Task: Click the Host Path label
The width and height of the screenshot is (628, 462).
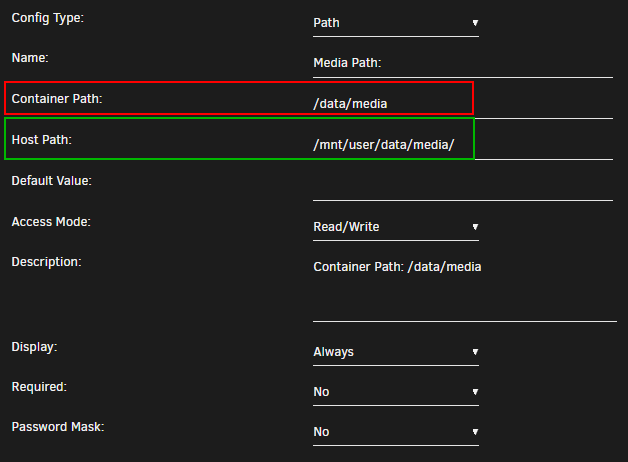Action: pyautogui.click(x=41, y=139)
